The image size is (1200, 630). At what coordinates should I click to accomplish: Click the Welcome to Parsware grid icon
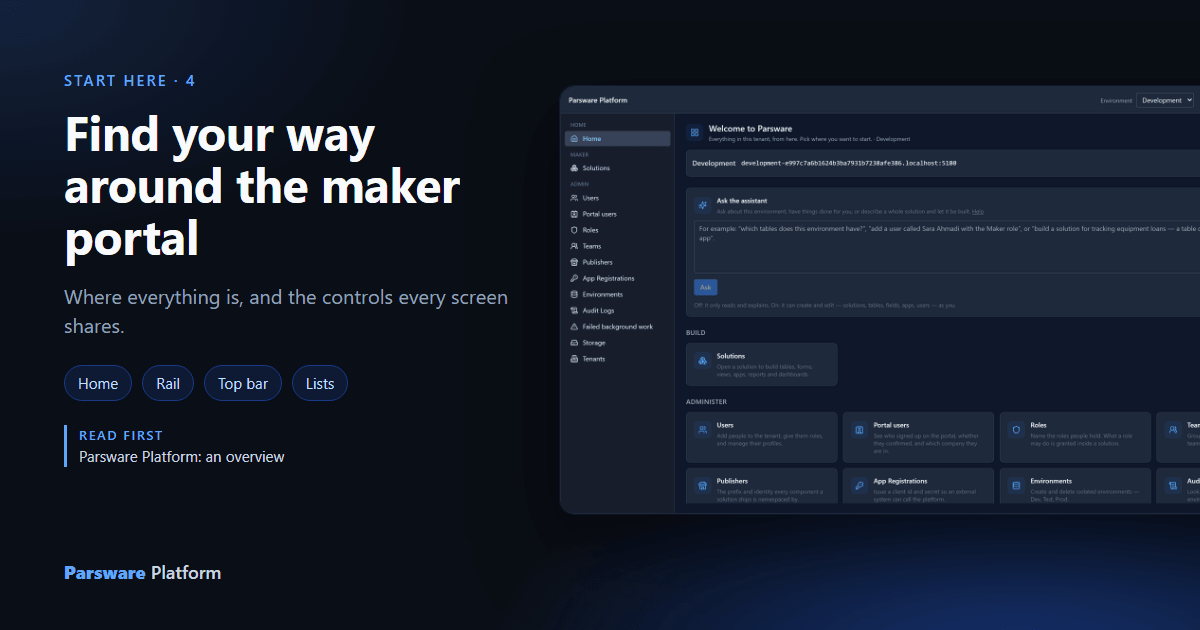point(694,132)
